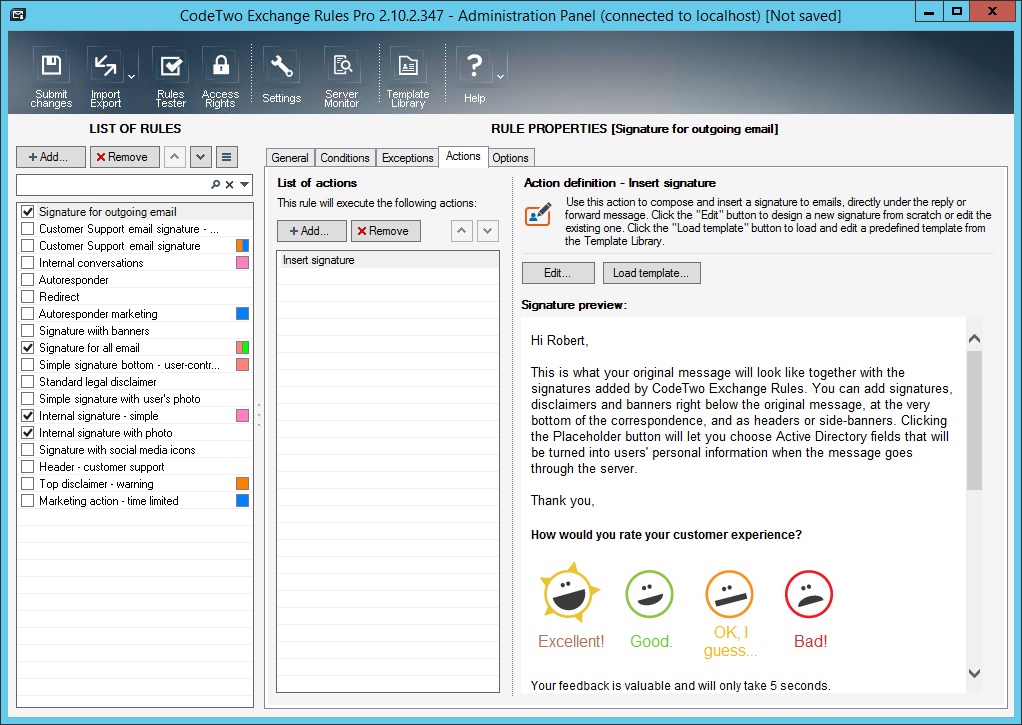Select the Actions tab

(x=463, y=156)
